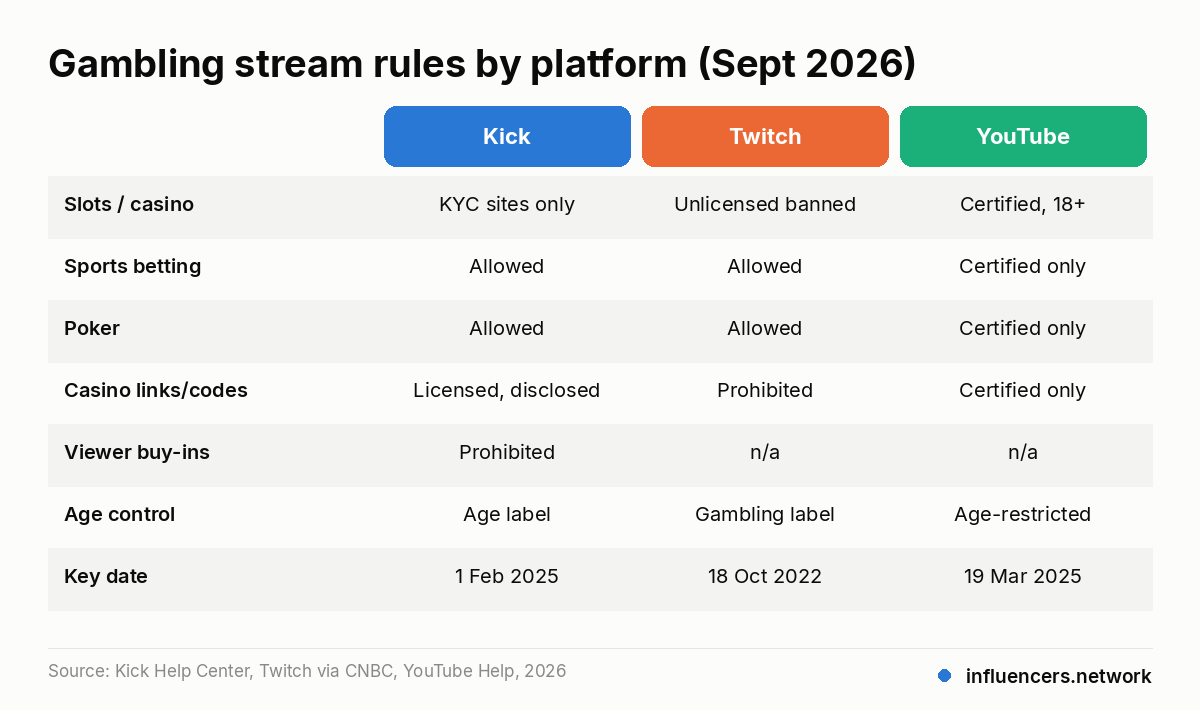Click 'n/a' for YouTube viewer buy-ins
Image resolution: width=1200 pixels, height=710 pixels.
[1023, 452]
